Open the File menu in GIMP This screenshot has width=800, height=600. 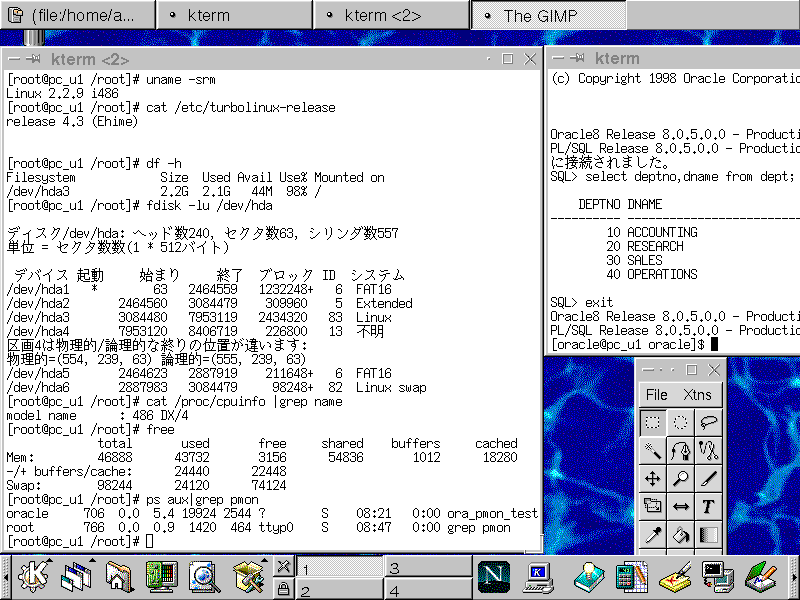[656, 395]
